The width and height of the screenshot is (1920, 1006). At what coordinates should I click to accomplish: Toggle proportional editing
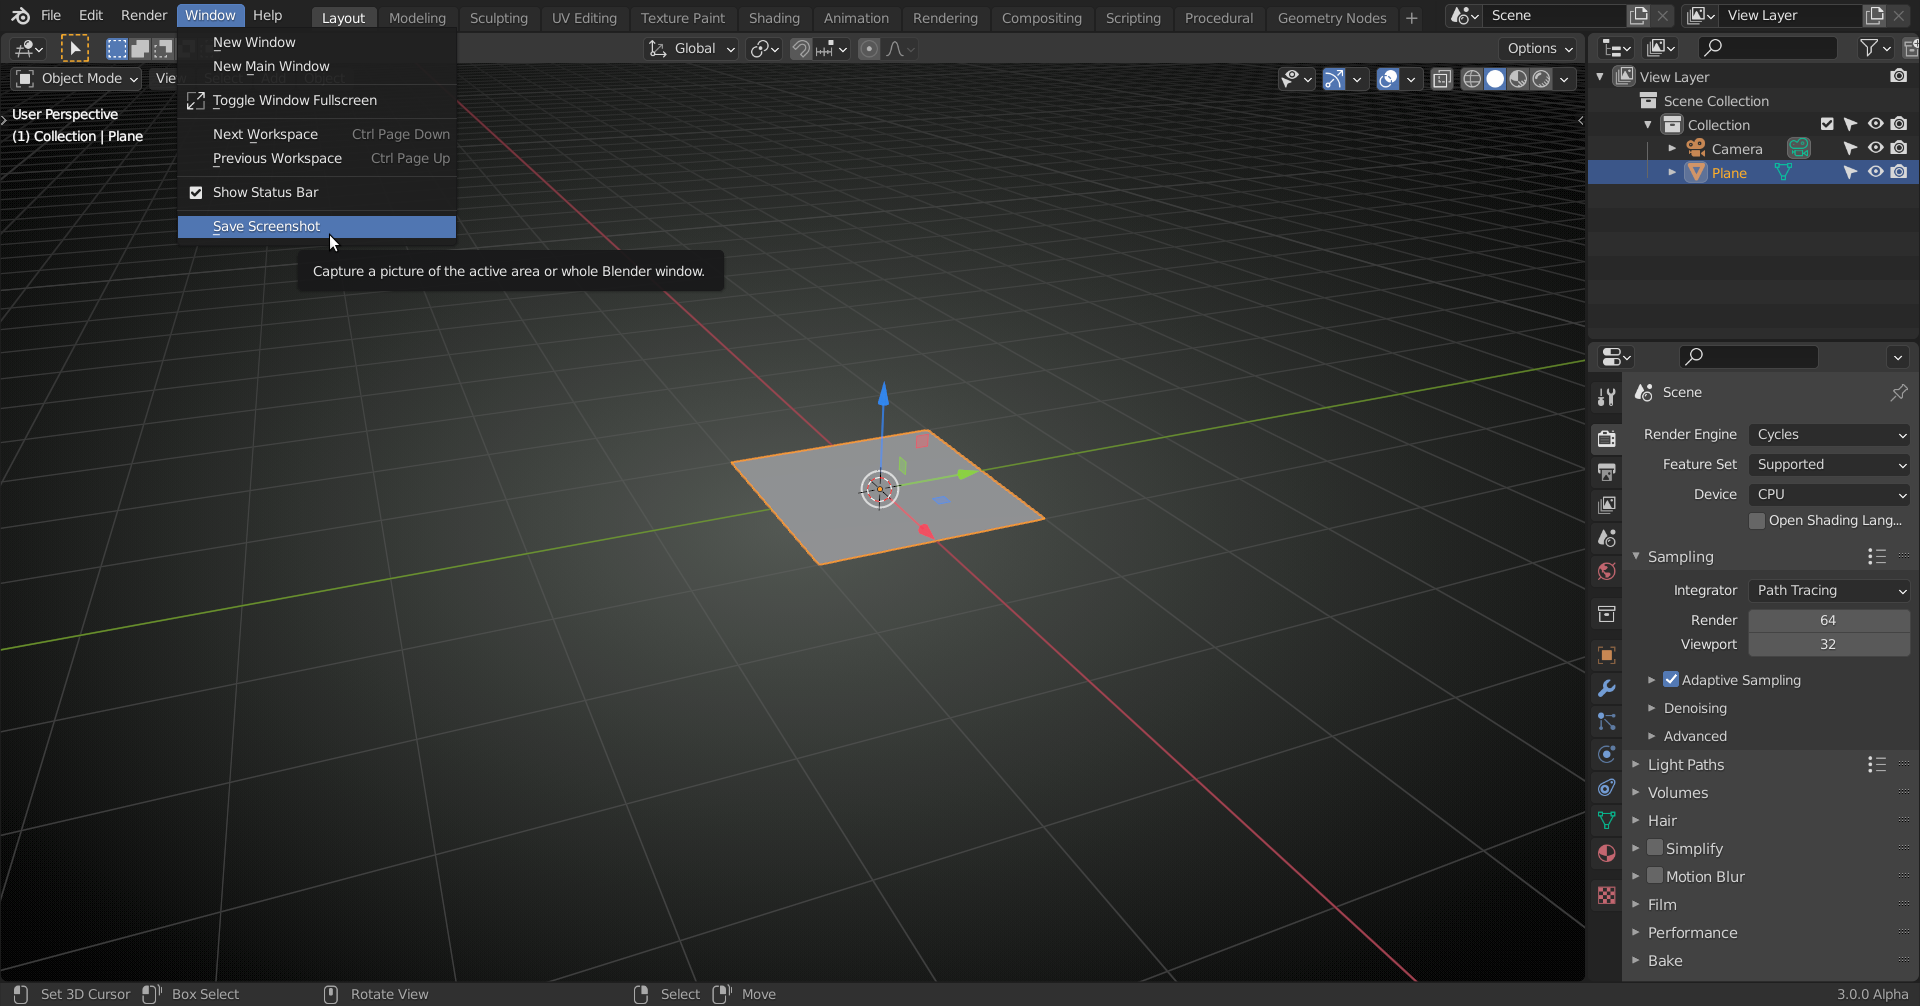(x=869, y=48)
